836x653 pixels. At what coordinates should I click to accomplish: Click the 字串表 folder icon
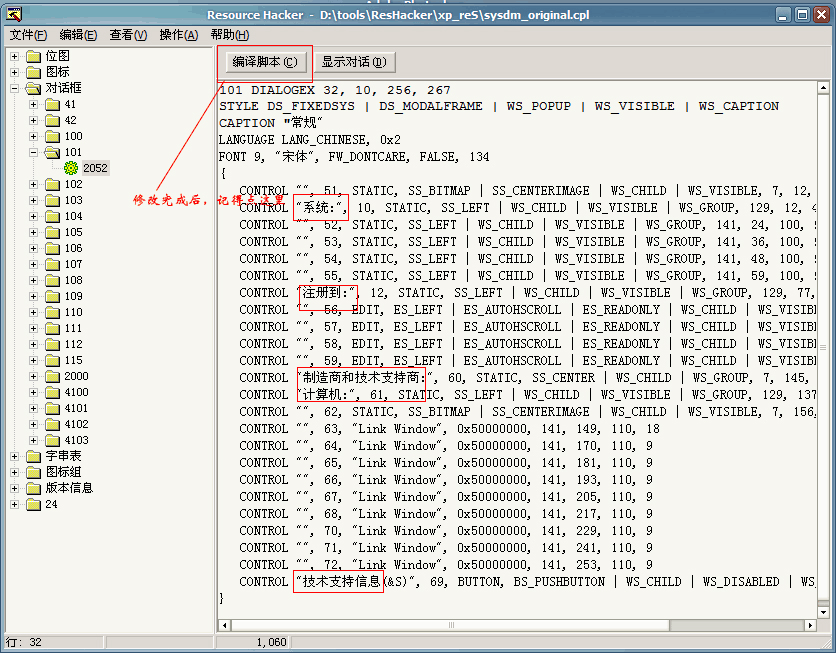coord(34,456)
